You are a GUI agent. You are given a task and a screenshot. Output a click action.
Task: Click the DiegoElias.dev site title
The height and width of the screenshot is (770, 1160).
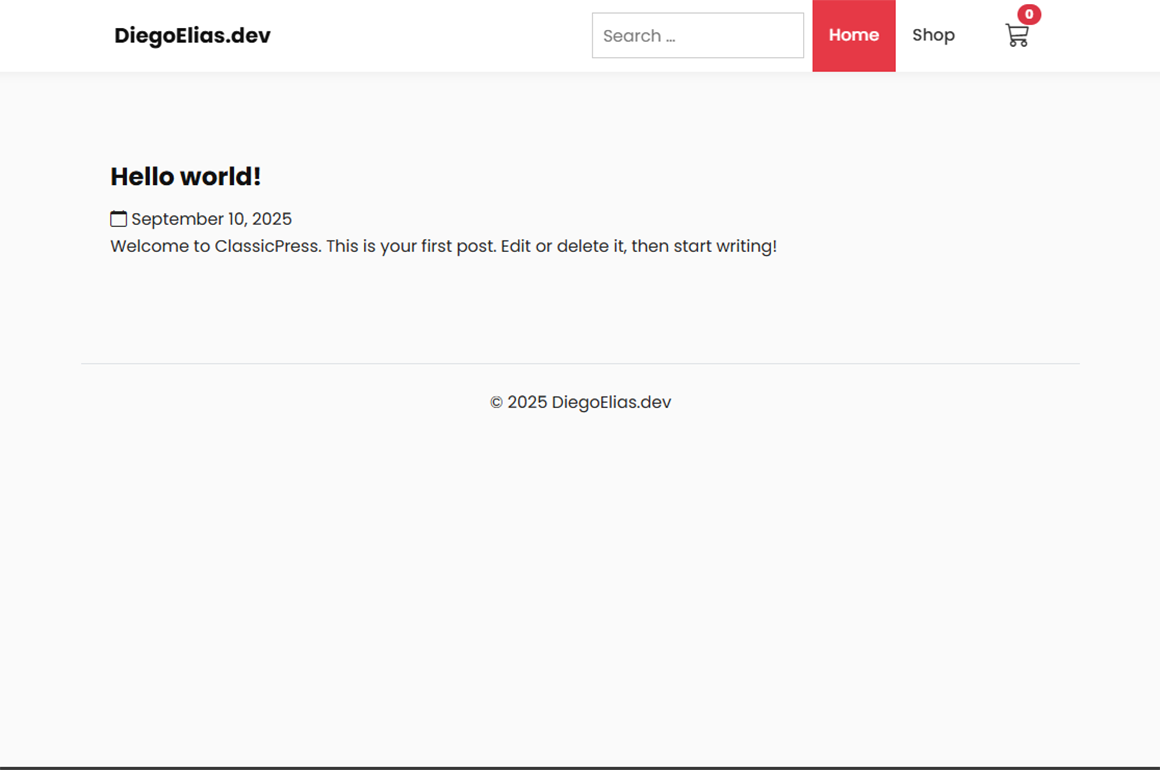(192, 36)
